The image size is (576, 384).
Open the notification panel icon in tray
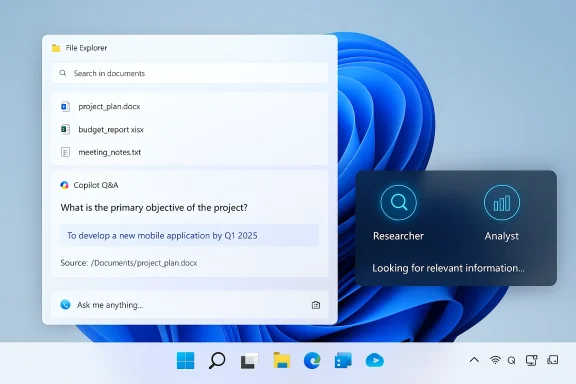[553, 360]
